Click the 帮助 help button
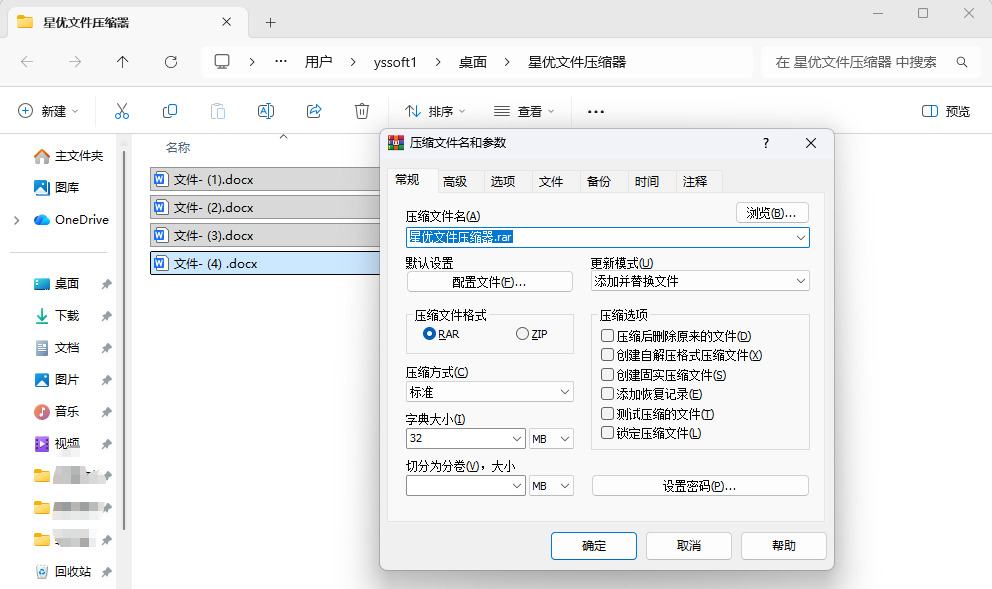 (783, 545)
